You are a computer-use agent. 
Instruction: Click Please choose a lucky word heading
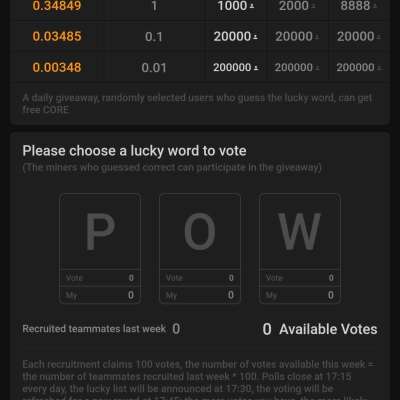pos(134,151)
